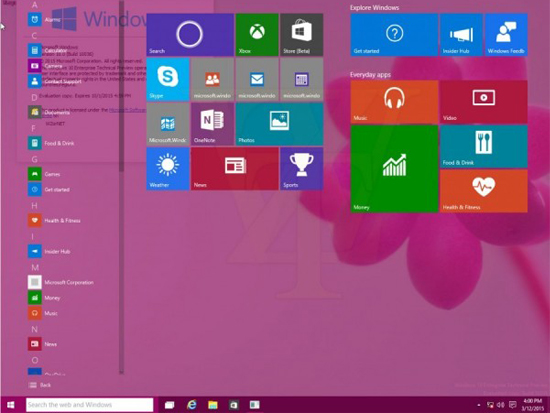Viewport: 550px width, 413px height.
Task: Open the Food & Drink tile
Action: [483, 146]
